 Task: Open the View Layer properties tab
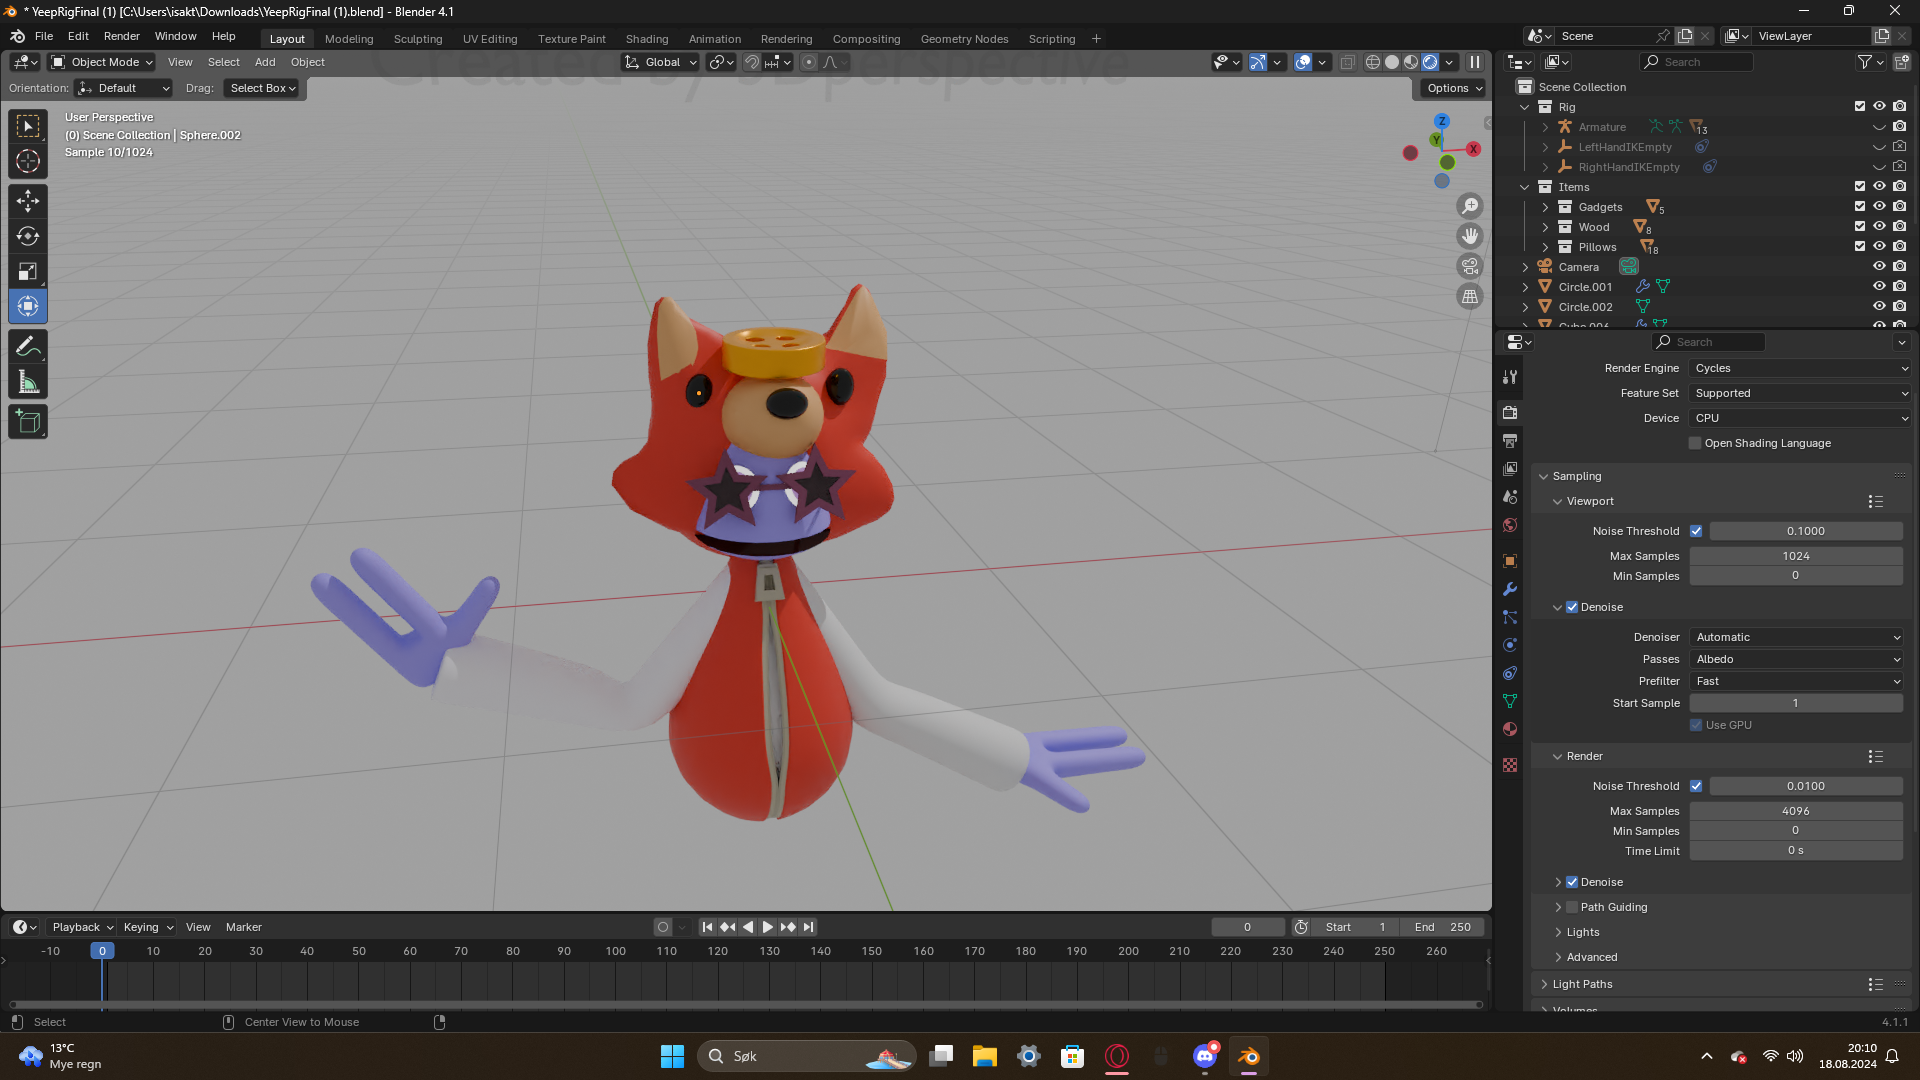(1510, 469)
